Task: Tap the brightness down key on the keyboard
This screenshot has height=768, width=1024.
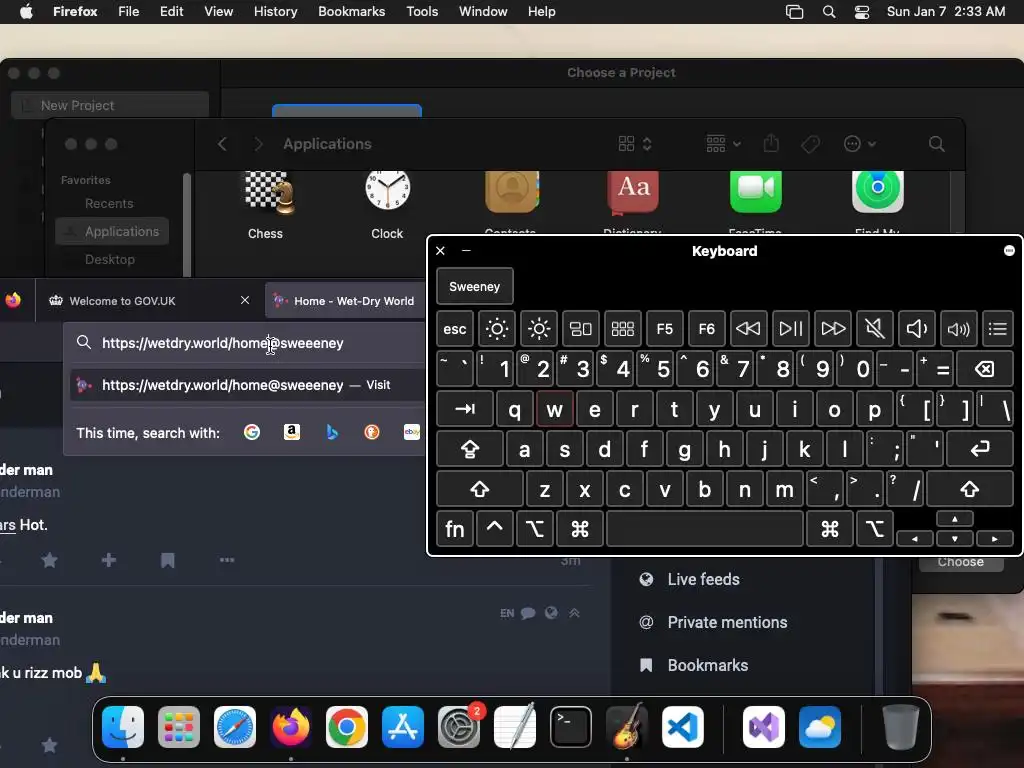Action: coord(497,328)
